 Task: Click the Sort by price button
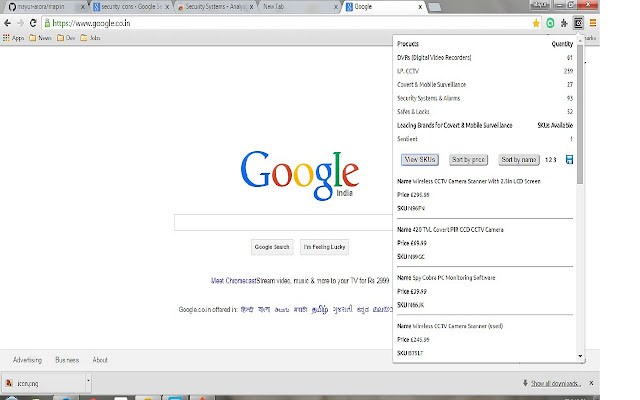point(468,160)
